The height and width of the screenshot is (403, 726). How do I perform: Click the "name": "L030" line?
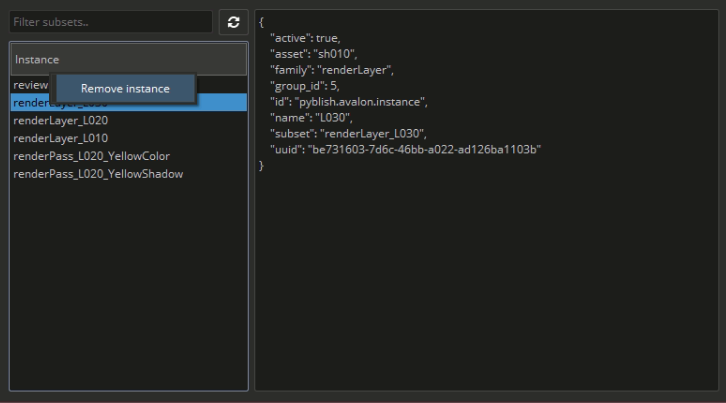coord(311,118)
